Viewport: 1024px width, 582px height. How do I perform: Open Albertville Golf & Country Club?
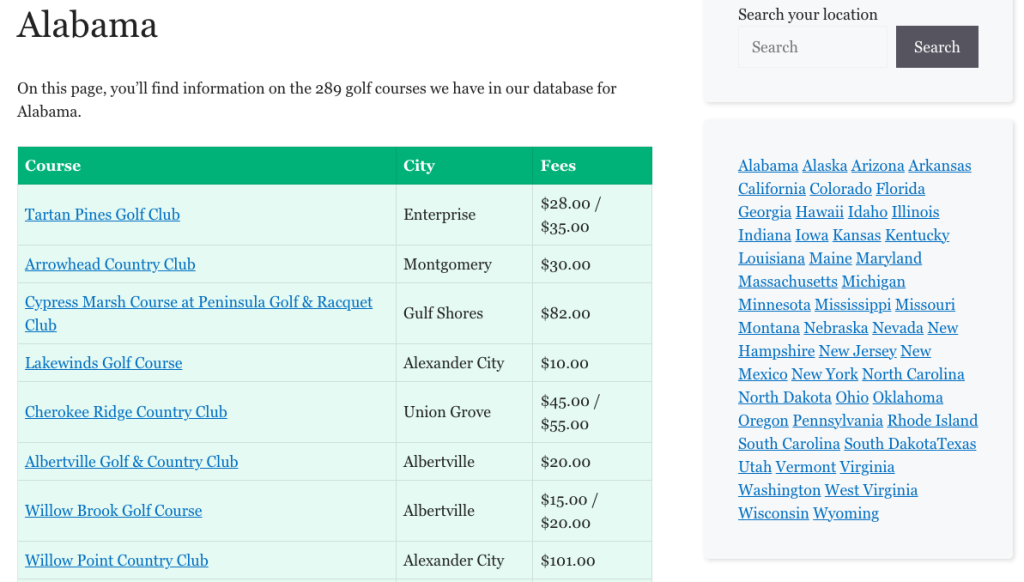(131, 462)
